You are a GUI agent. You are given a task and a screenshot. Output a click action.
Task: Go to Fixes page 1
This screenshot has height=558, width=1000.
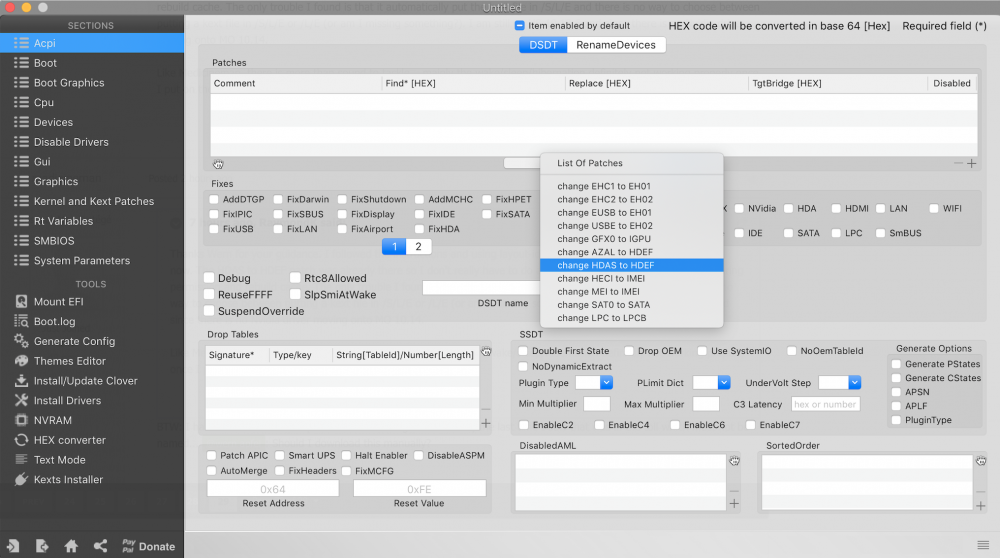394,247
